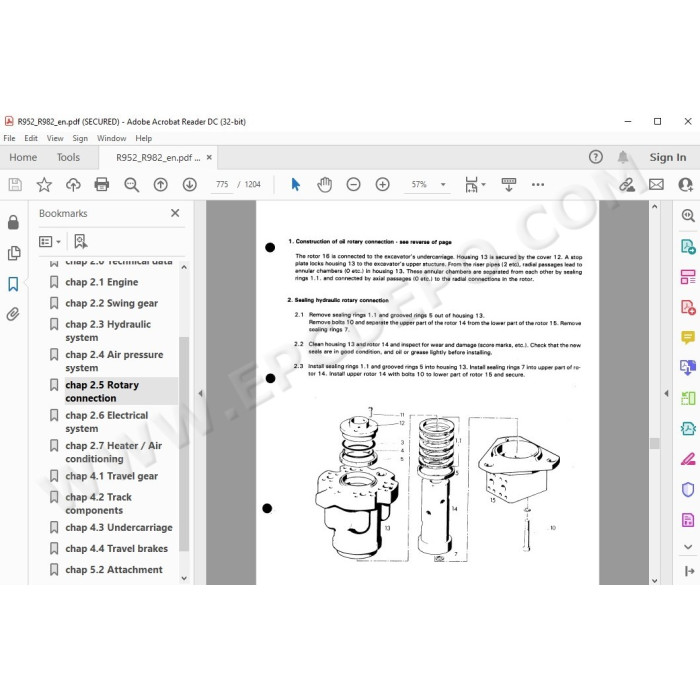Activate the Hand pan tool
700x700 pixels.
pyautogui.click(x=325, y=184)
